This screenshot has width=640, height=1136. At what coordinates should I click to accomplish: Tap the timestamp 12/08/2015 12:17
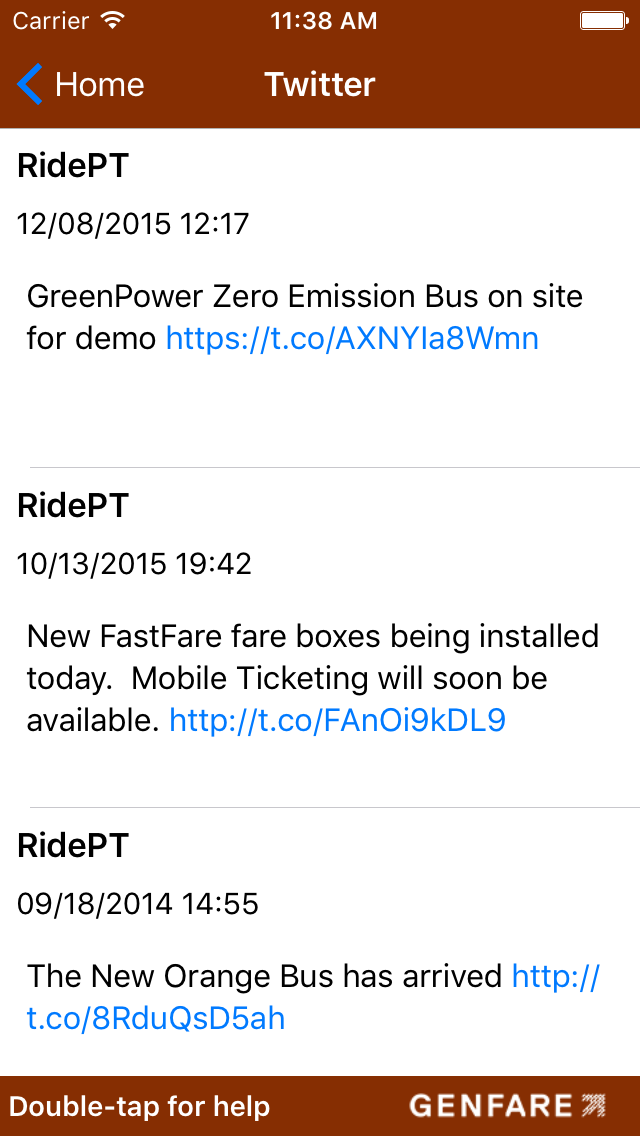click(133, 223)
